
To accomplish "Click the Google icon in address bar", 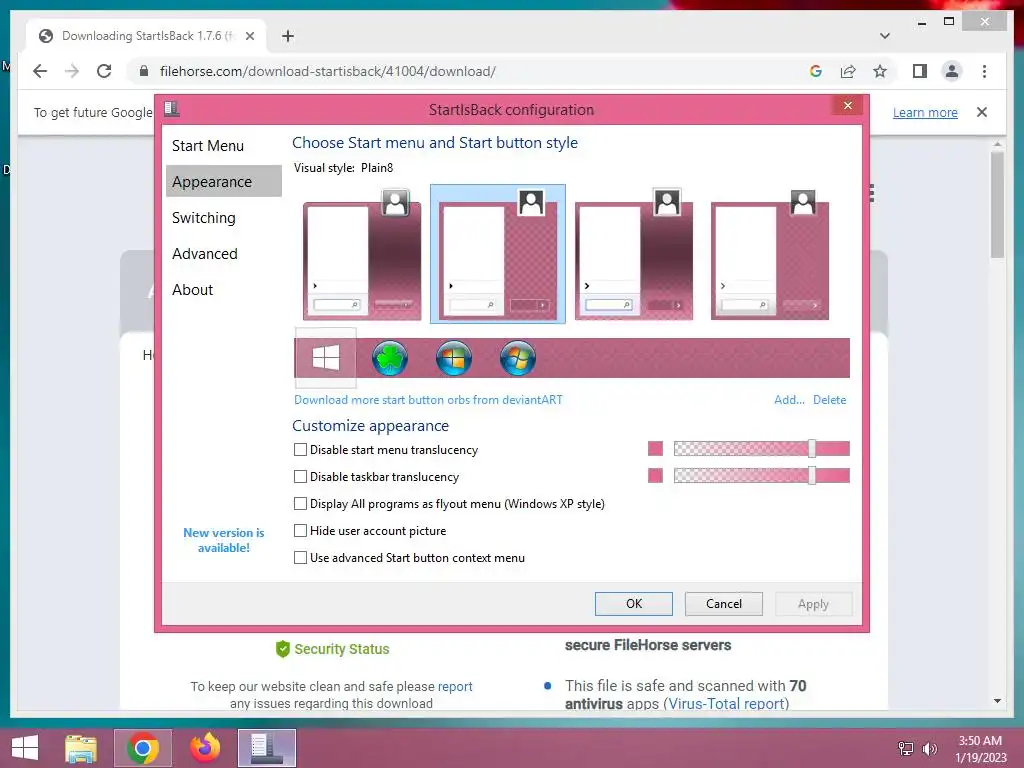I will pos(816,71).
